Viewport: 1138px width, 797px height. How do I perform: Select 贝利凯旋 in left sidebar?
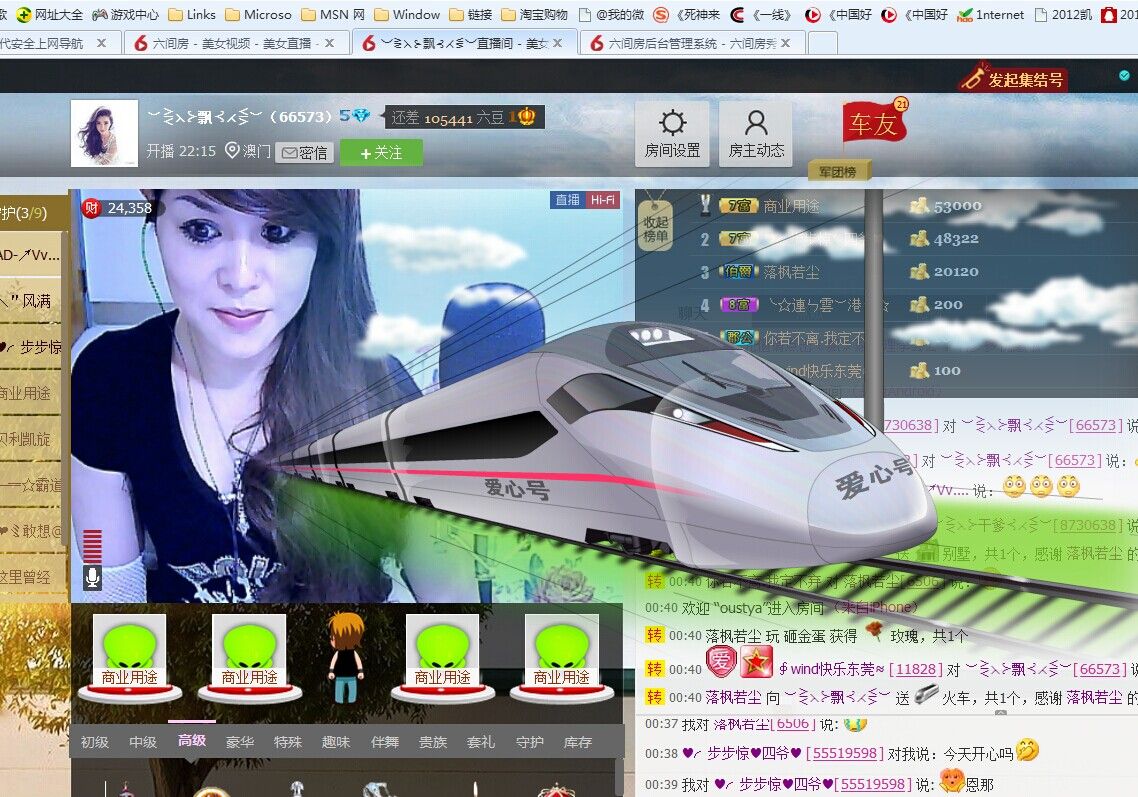pyautogui.click(x=30, y=438)
